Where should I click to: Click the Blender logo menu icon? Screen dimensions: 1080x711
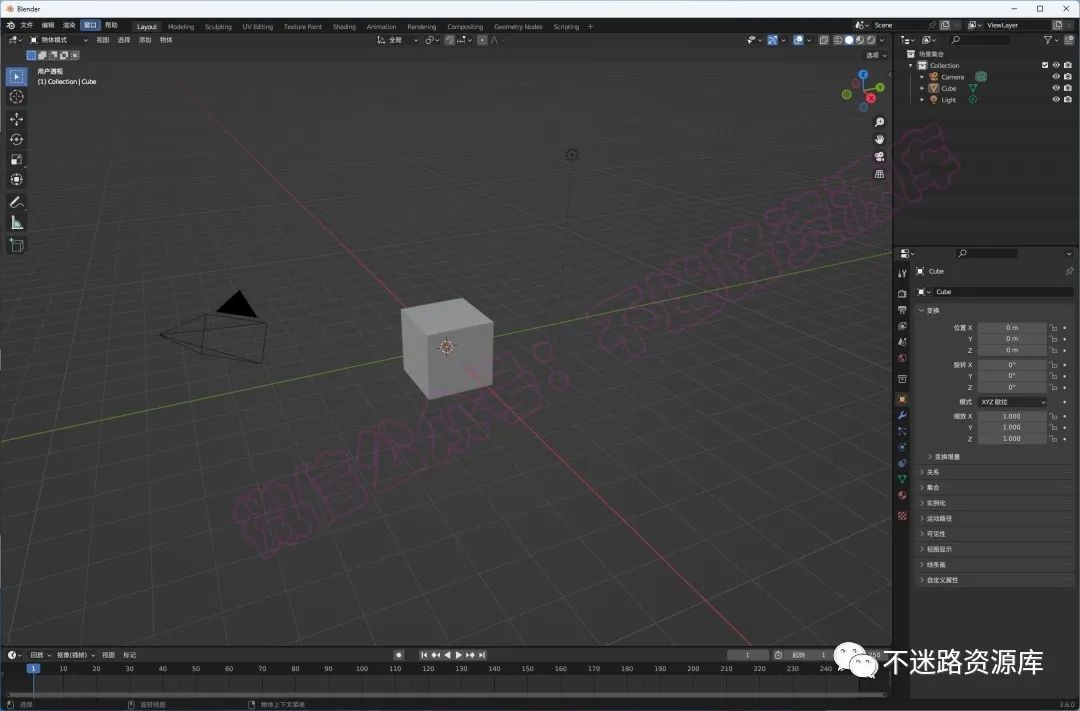(x=10, y=25)
